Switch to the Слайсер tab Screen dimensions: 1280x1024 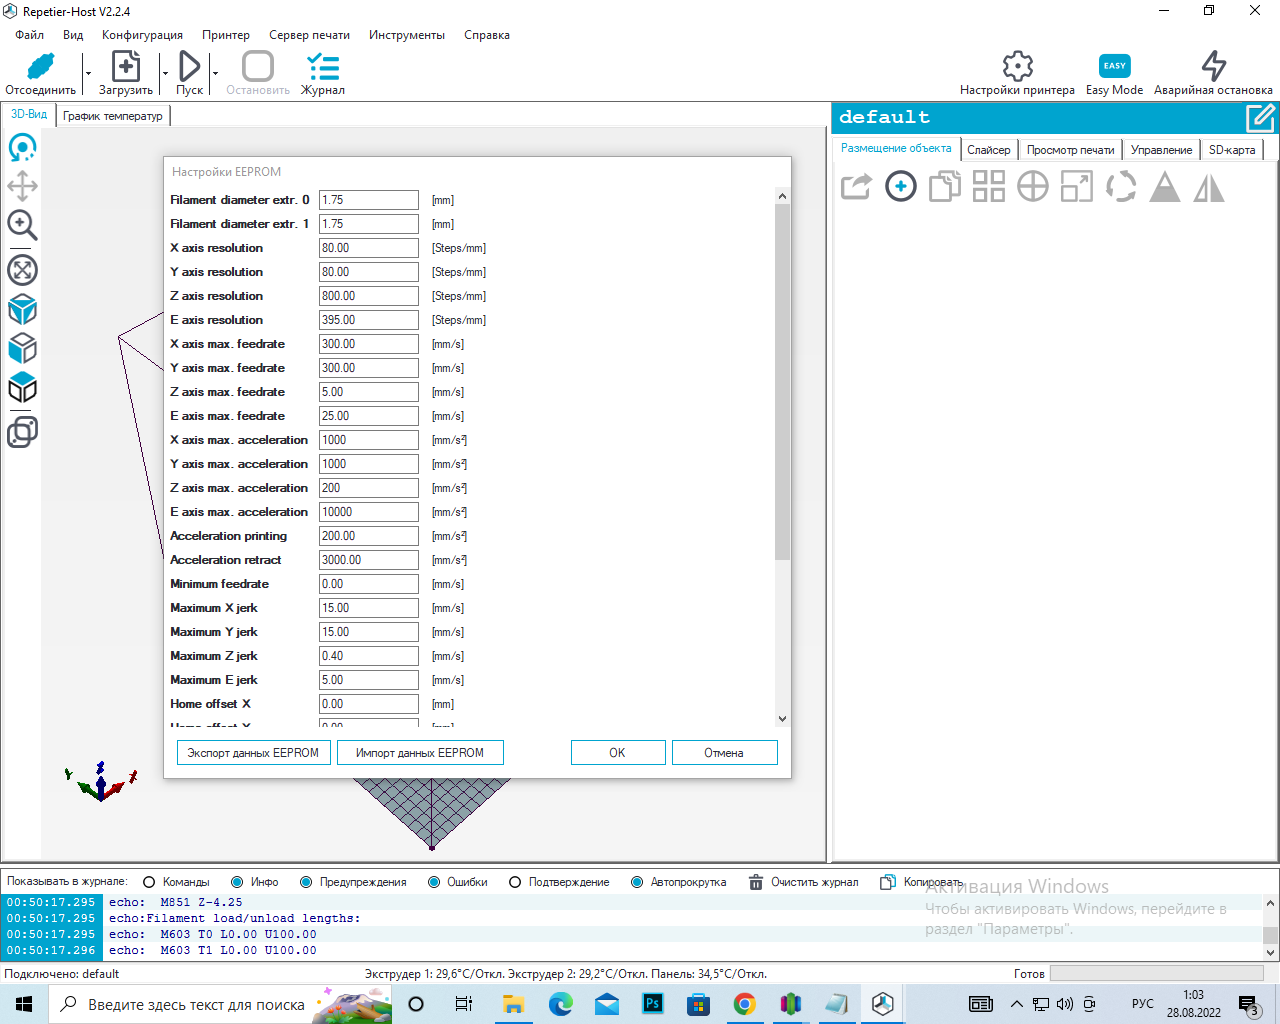tap(988, 150)
